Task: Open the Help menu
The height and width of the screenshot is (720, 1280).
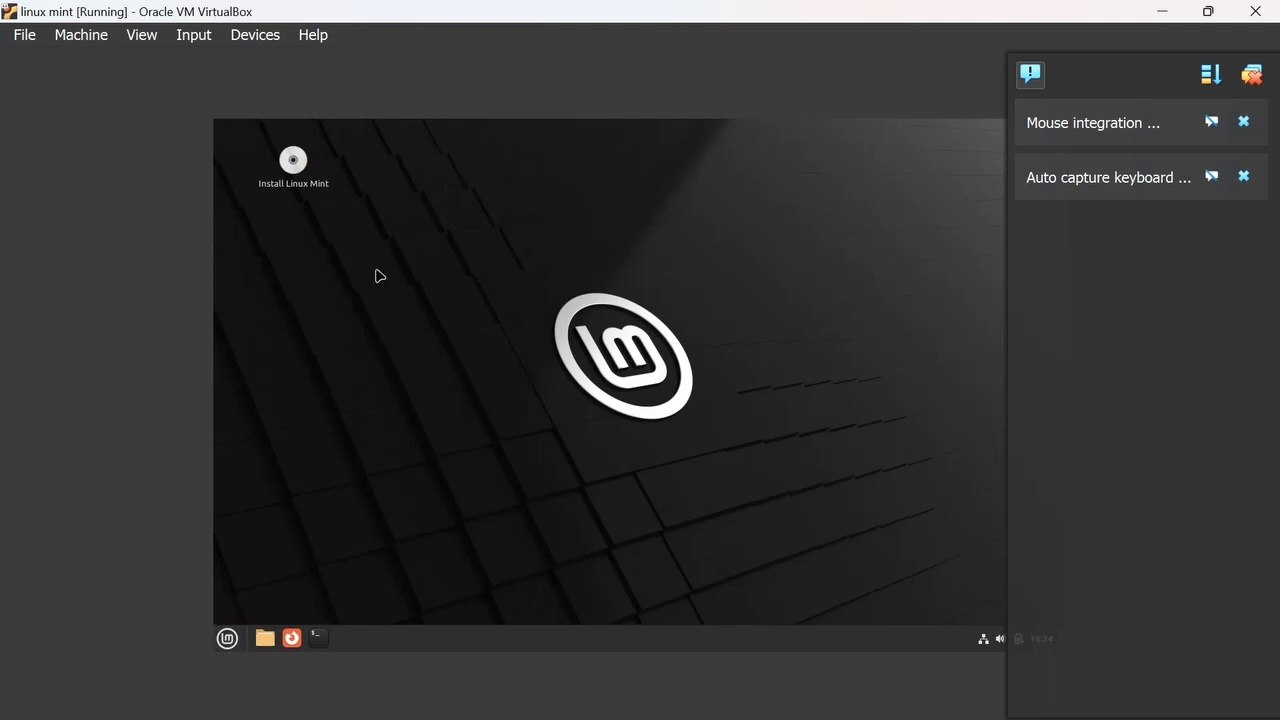Action: [x=313, y=35]
